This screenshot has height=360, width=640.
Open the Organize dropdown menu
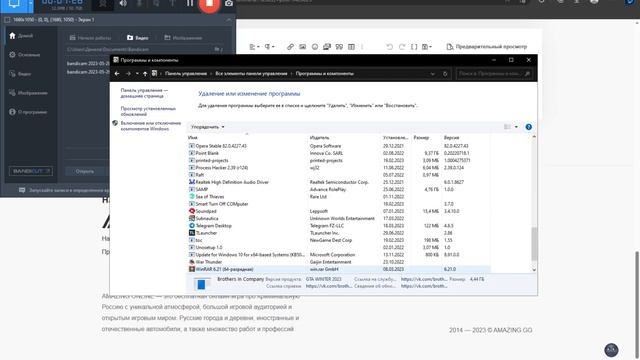207,127
